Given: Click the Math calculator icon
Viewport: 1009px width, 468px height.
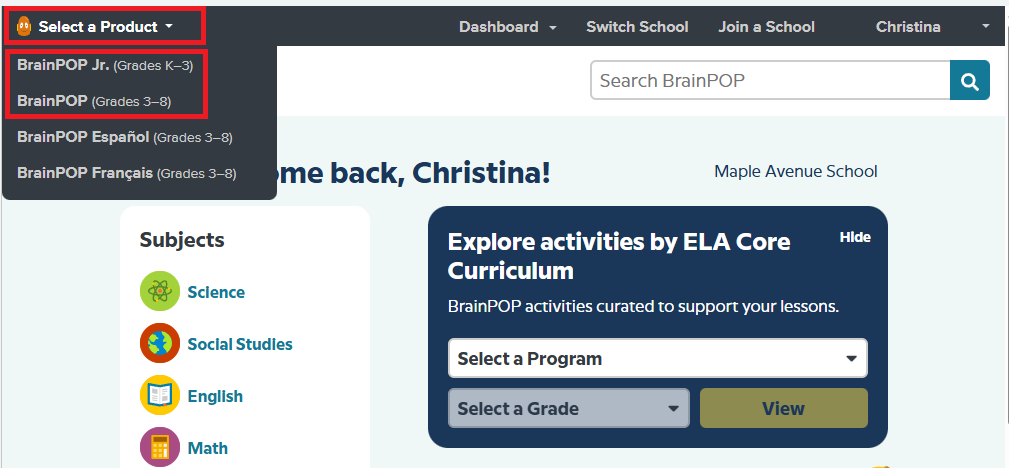Looking at the screenshot, I should pyautogui.click(x=160, y=447).
